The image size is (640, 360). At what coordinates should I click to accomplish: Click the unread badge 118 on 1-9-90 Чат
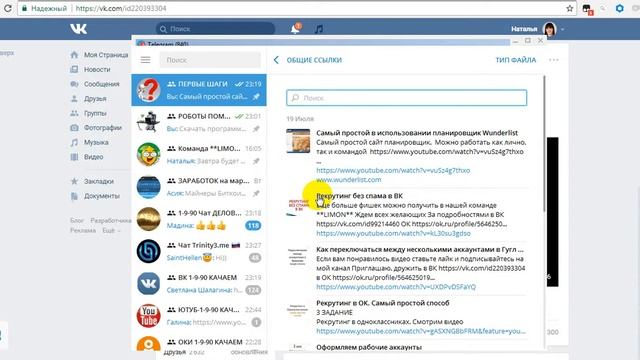pos(253,225)
